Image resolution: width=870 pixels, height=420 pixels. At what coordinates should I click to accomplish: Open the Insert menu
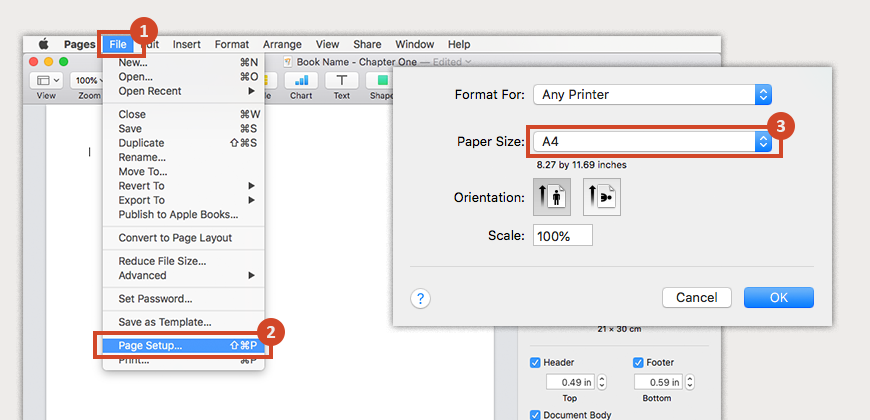[186, 44]
